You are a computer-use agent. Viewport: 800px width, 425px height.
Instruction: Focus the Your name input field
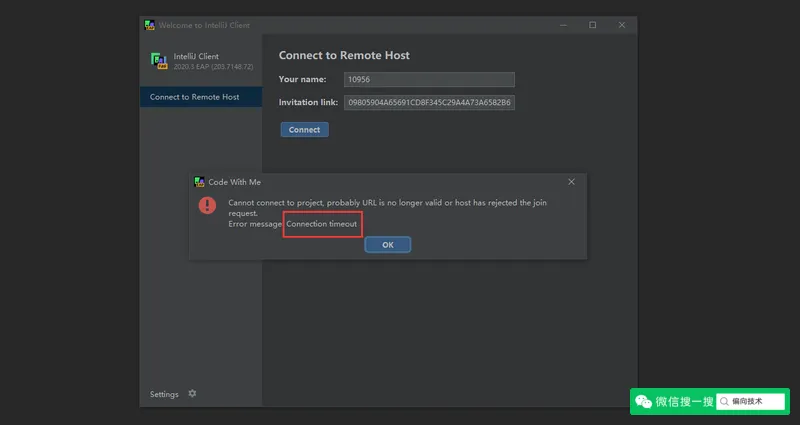pos(429,80)
